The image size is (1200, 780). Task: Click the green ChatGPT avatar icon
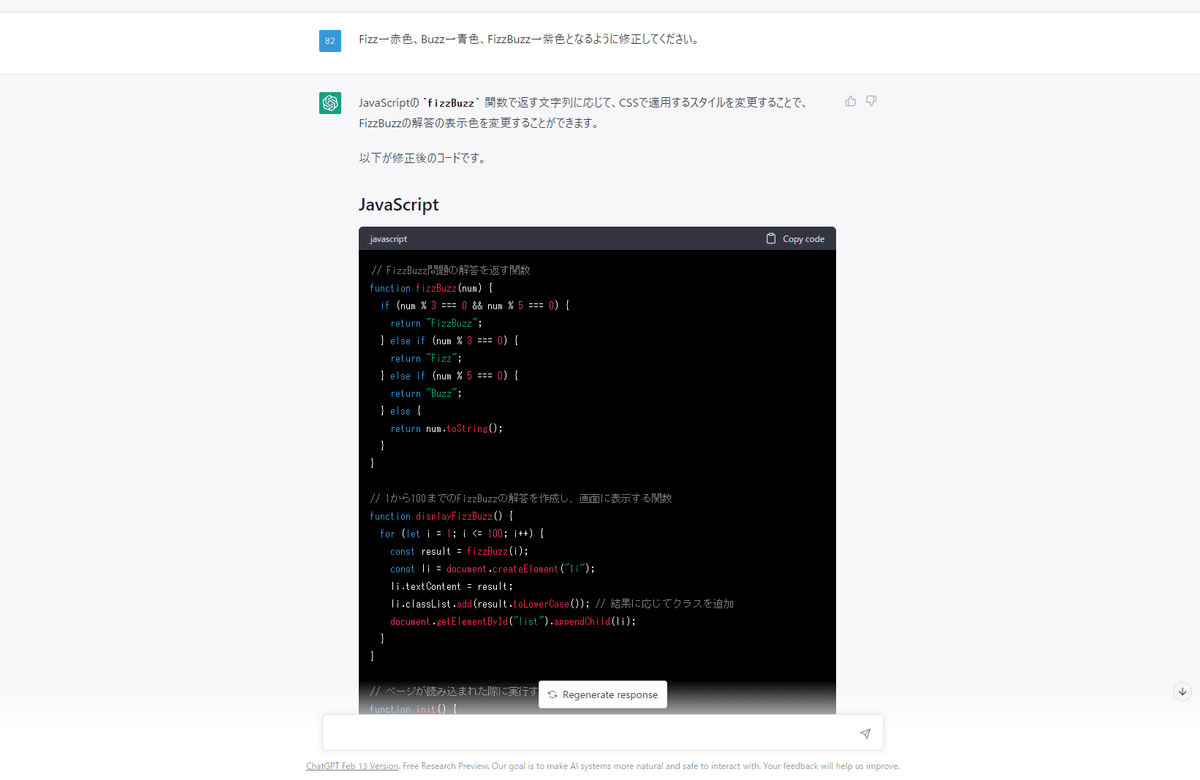tap(330, 103)
